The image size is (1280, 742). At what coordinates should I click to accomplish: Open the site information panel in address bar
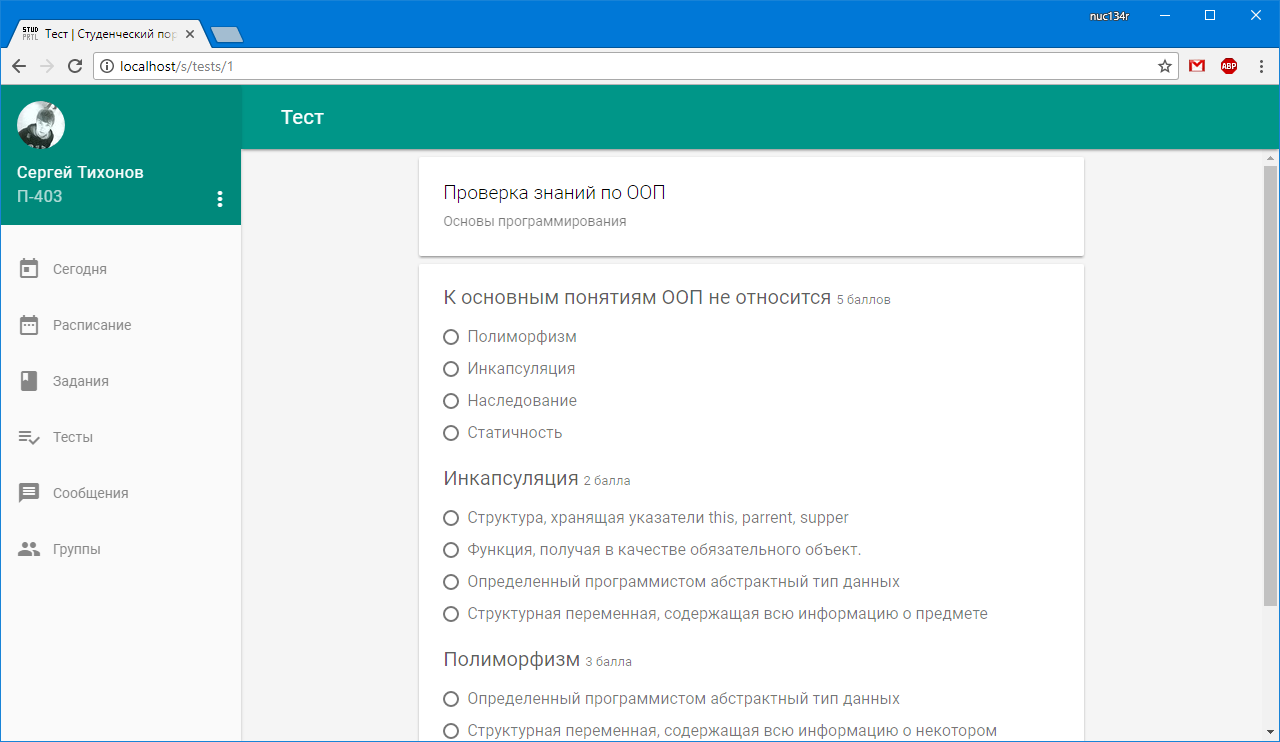click(106, 65)
